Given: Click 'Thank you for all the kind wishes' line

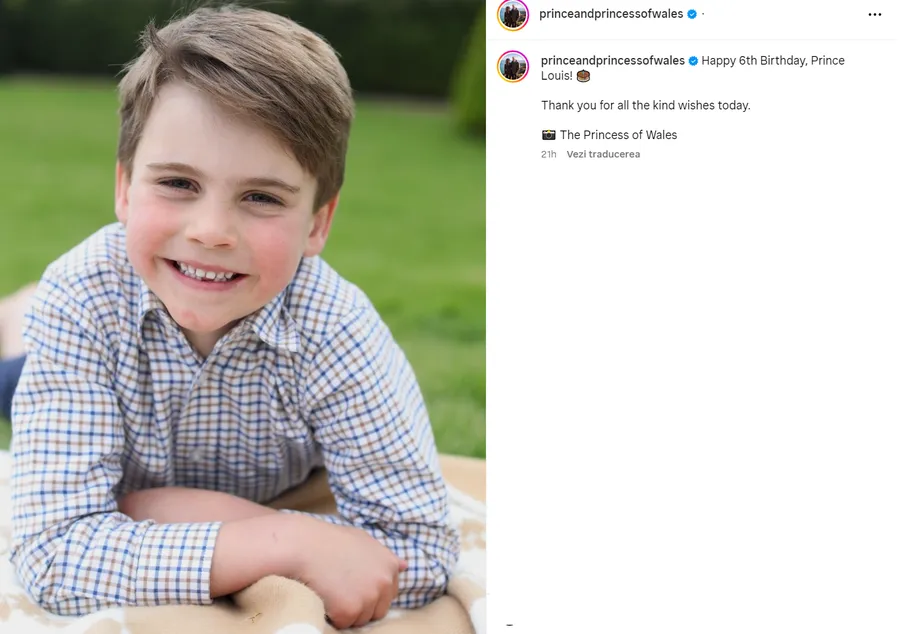Looking at the screenshot, I should pyautogui.click(x=645, y=105).
